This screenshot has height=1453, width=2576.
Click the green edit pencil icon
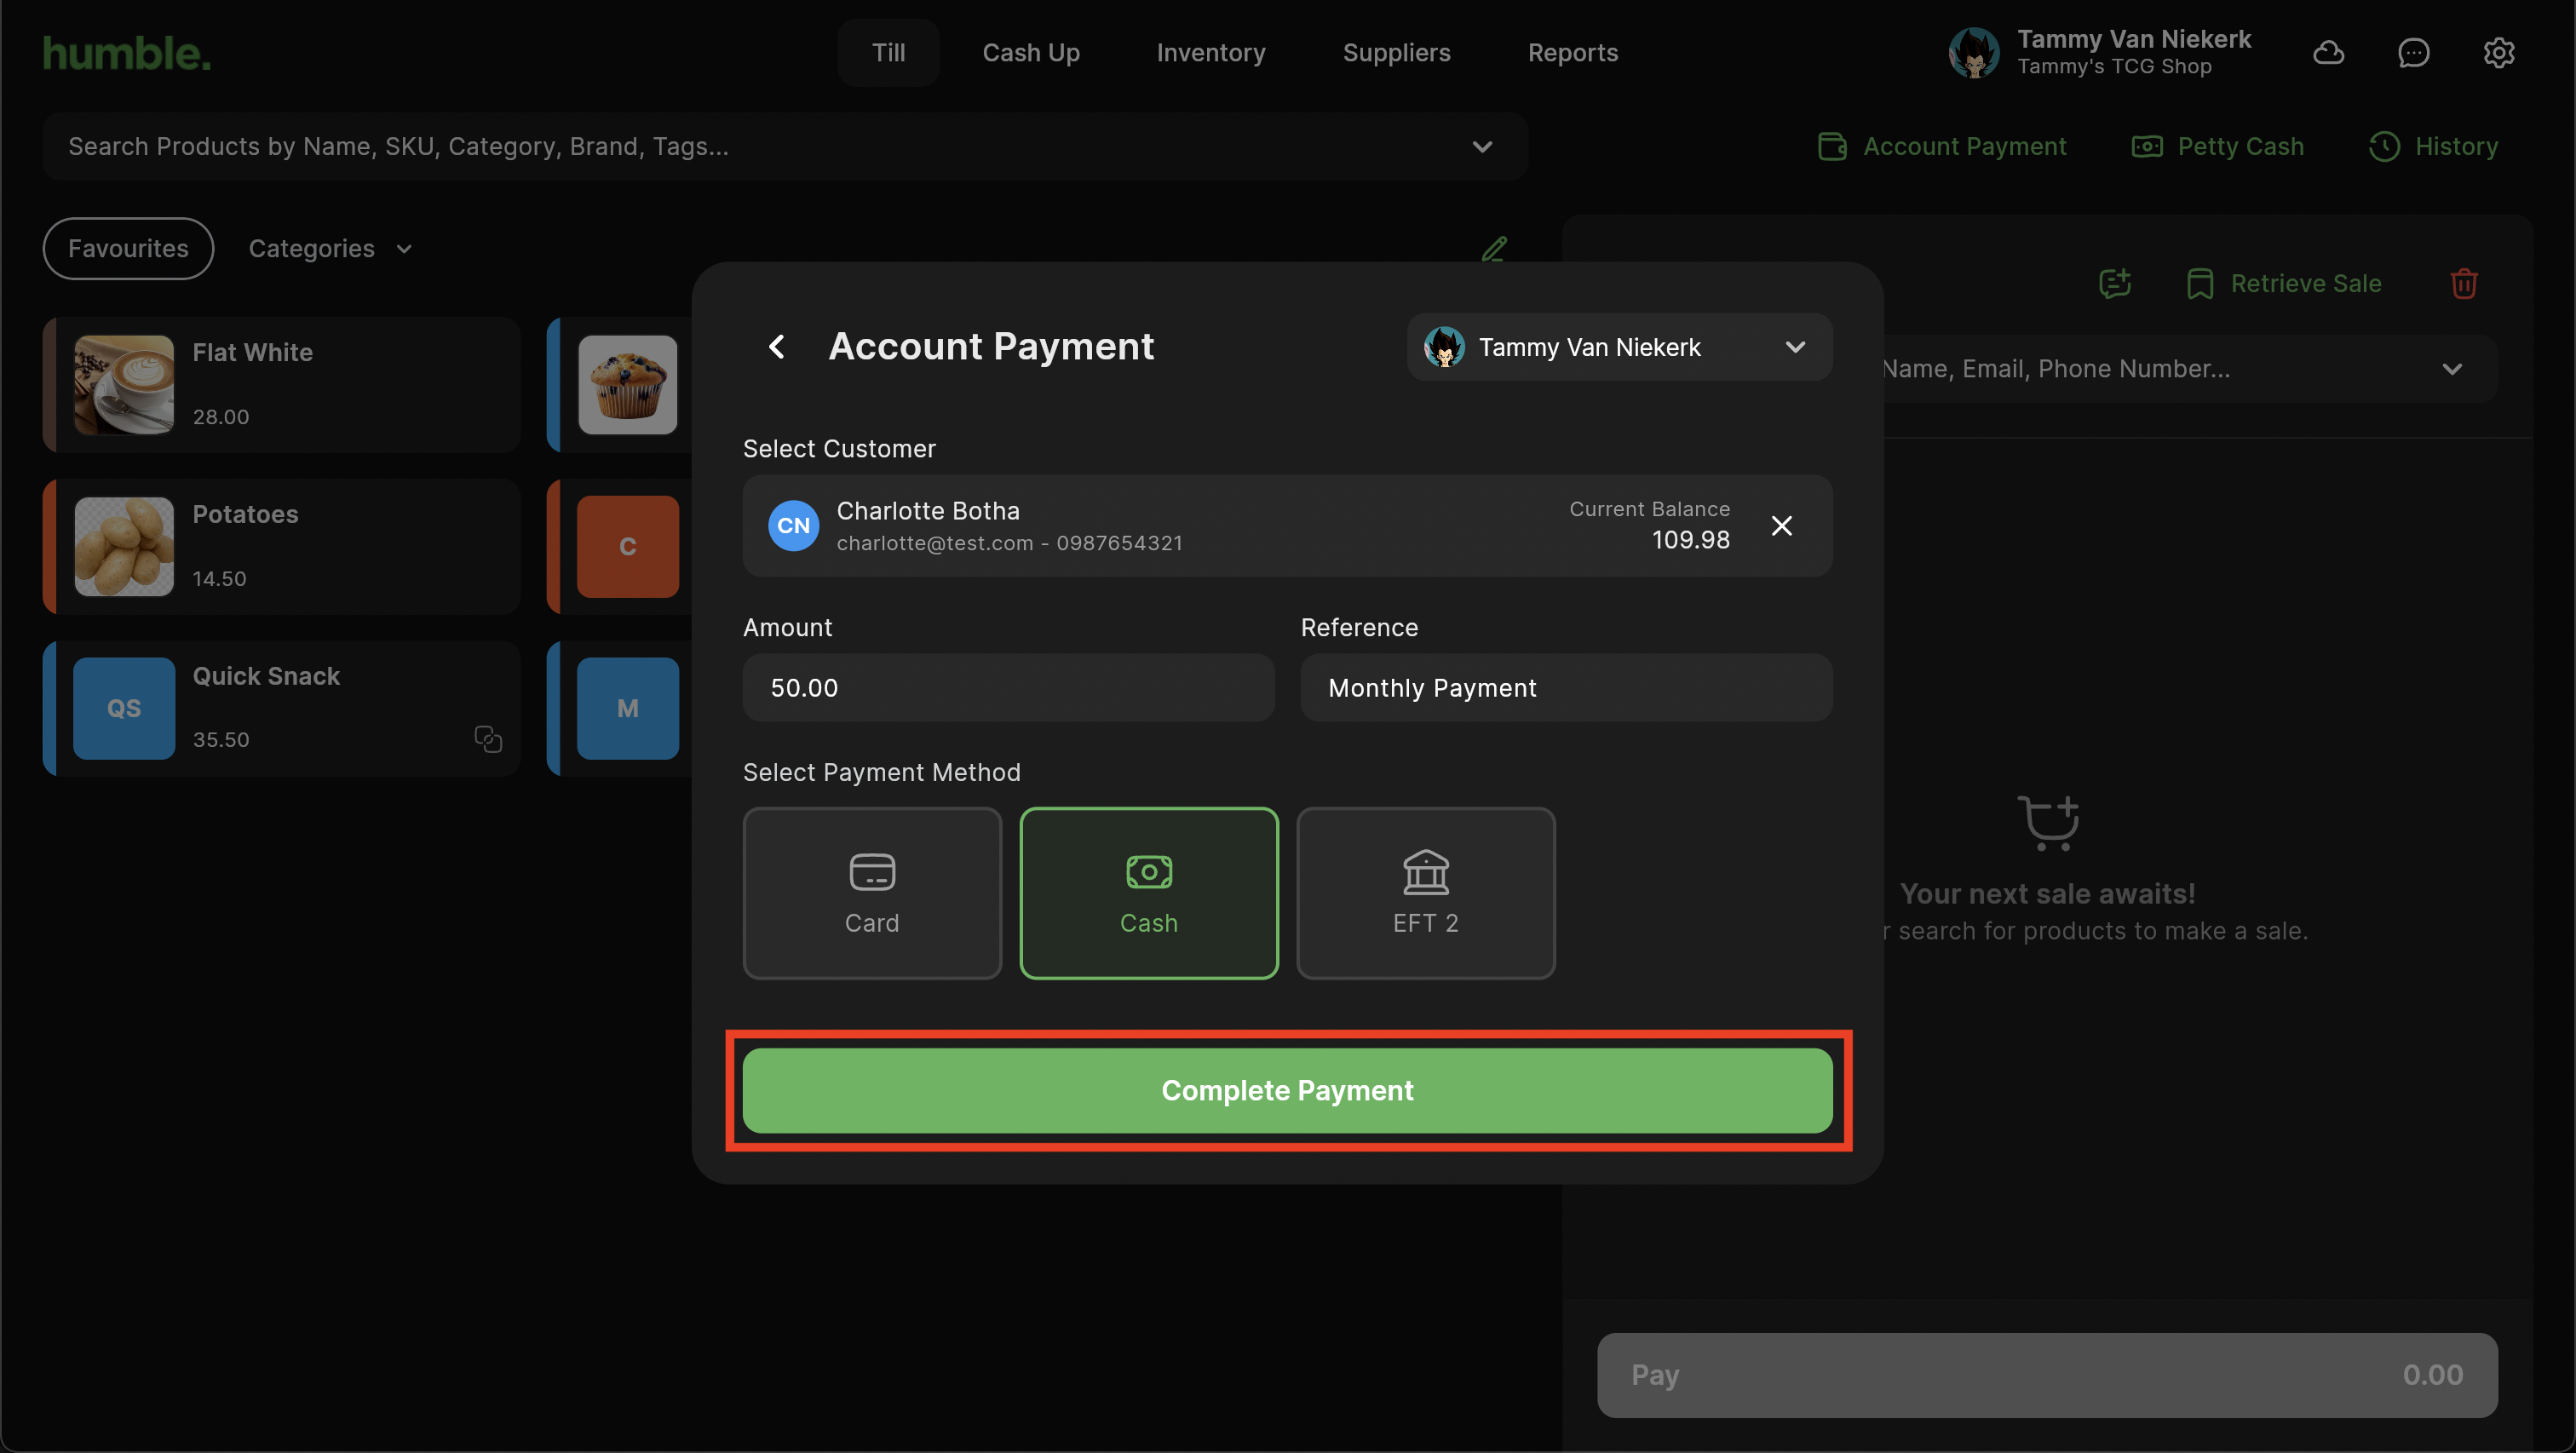coord(1494,248)
